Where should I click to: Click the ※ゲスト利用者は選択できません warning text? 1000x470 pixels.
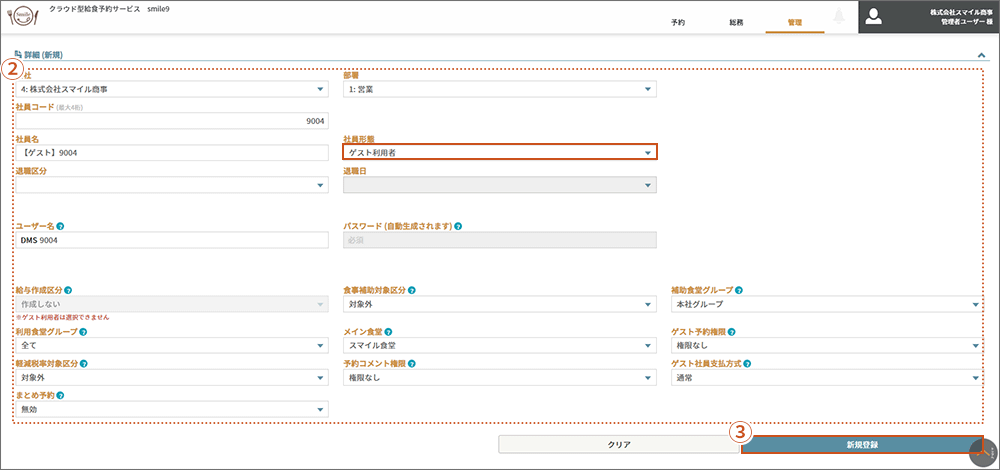tap(62, 317)
